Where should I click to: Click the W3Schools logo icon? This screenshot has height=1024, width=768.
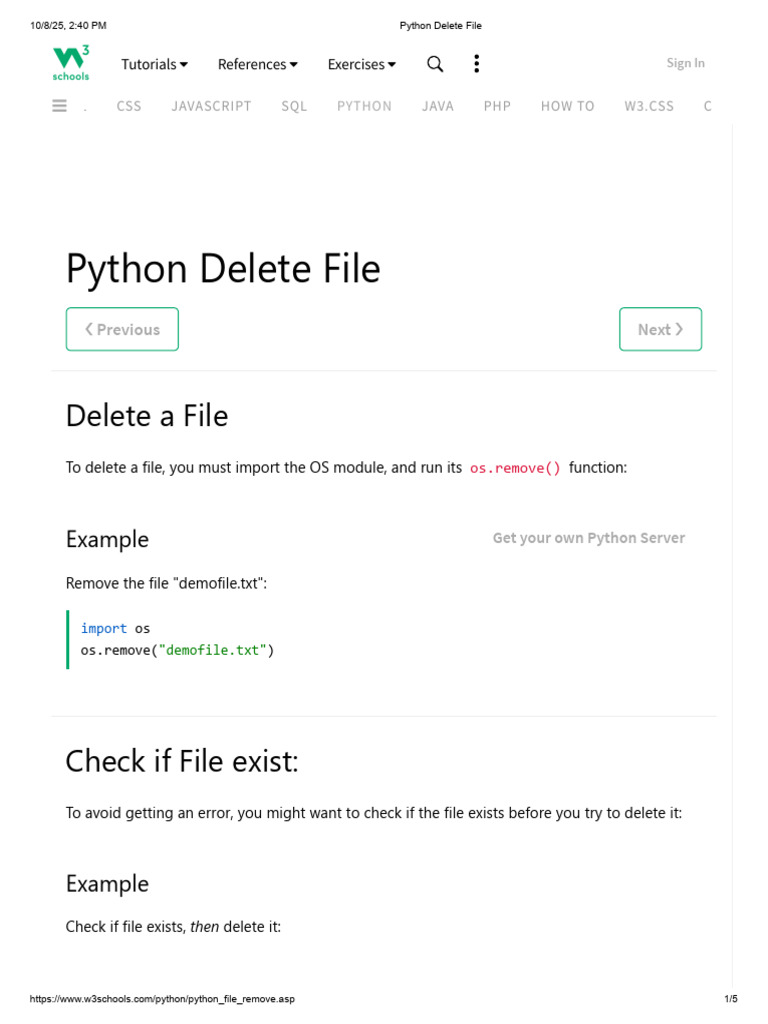[x=71, y=63]
